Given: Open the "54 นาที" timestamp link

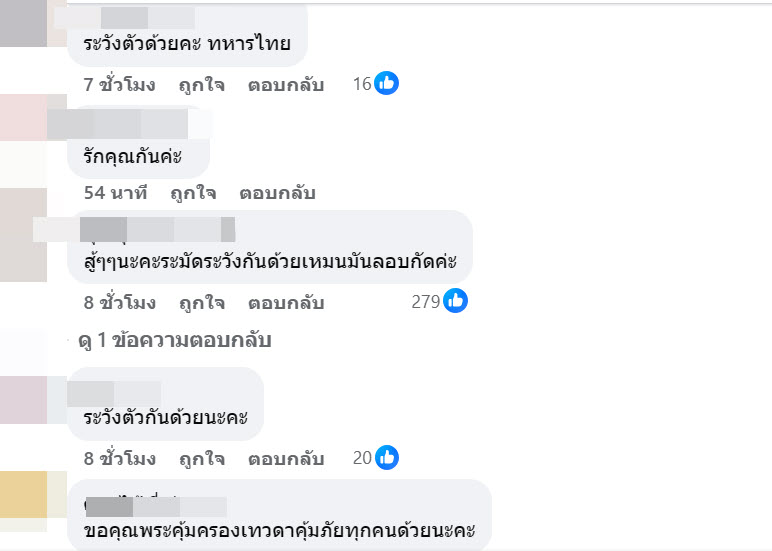Looking at the screenshot, I should [115, 193].
